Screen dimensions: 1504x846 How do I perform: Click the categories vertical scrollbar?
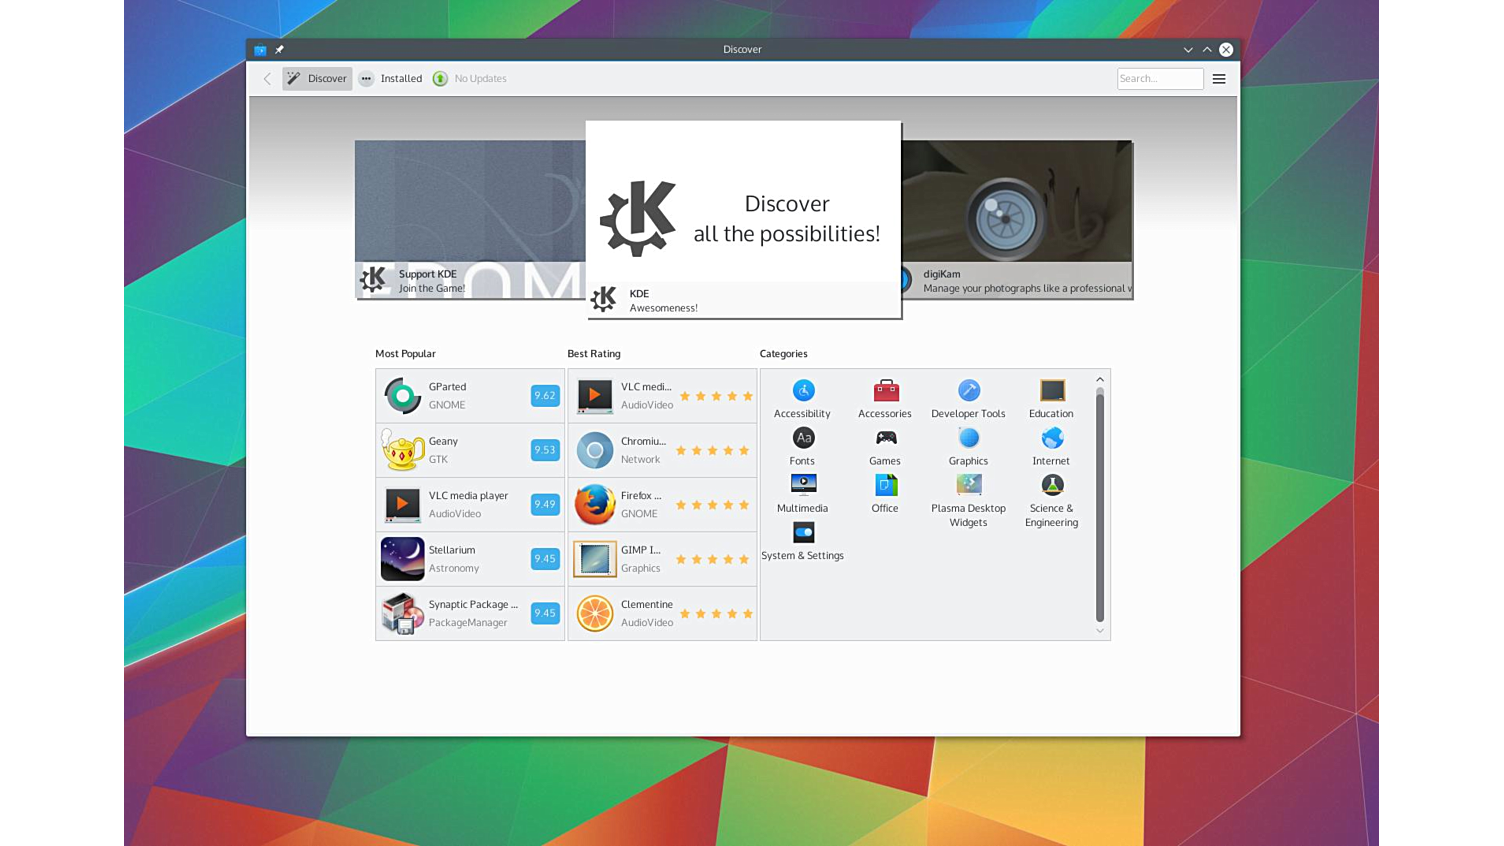(1099, 505)
